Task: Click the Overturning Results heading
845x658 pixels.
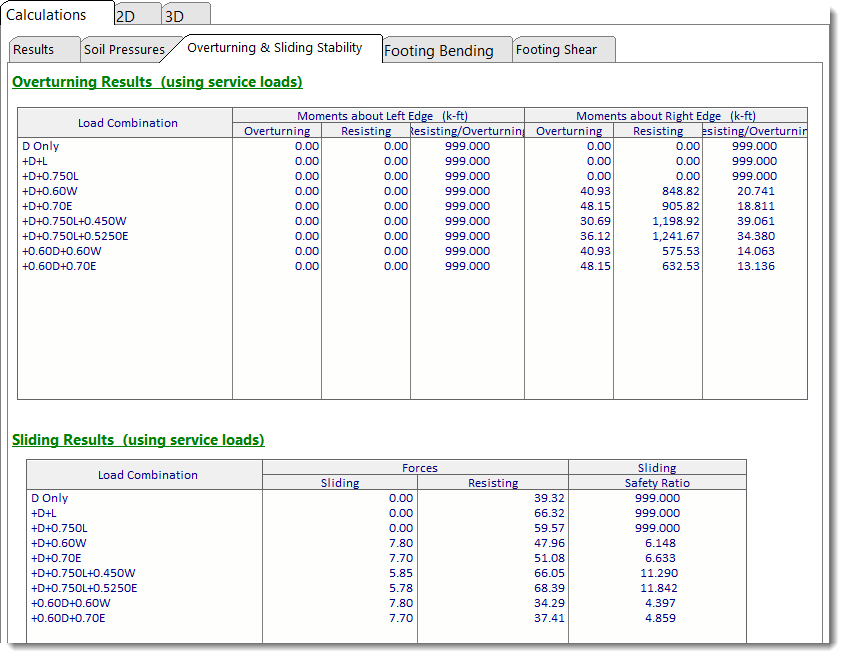Action: [157, 82]
